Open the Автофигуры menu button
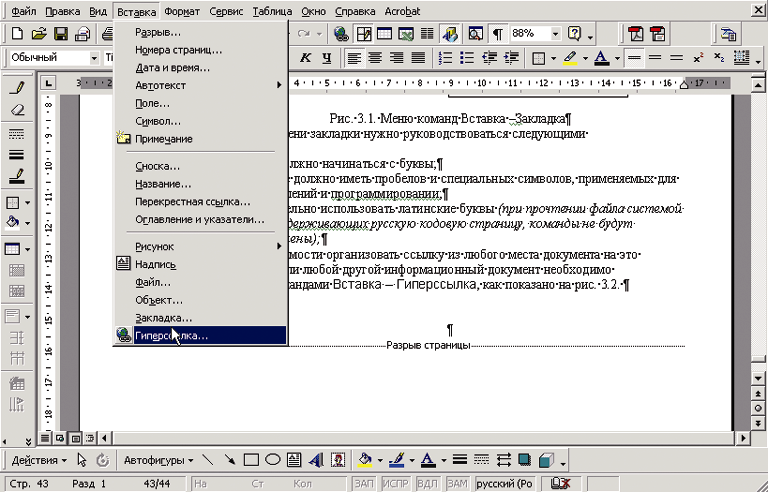This screenshot has width=768, height=492. tap(158, 460)
